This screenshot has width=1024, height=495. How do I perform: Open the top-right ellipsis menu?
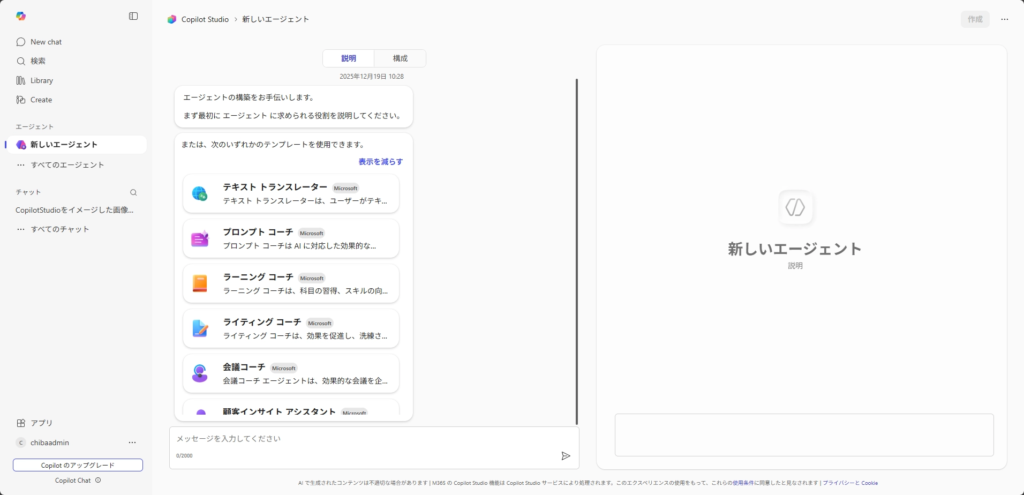(x=1004, y=19)
